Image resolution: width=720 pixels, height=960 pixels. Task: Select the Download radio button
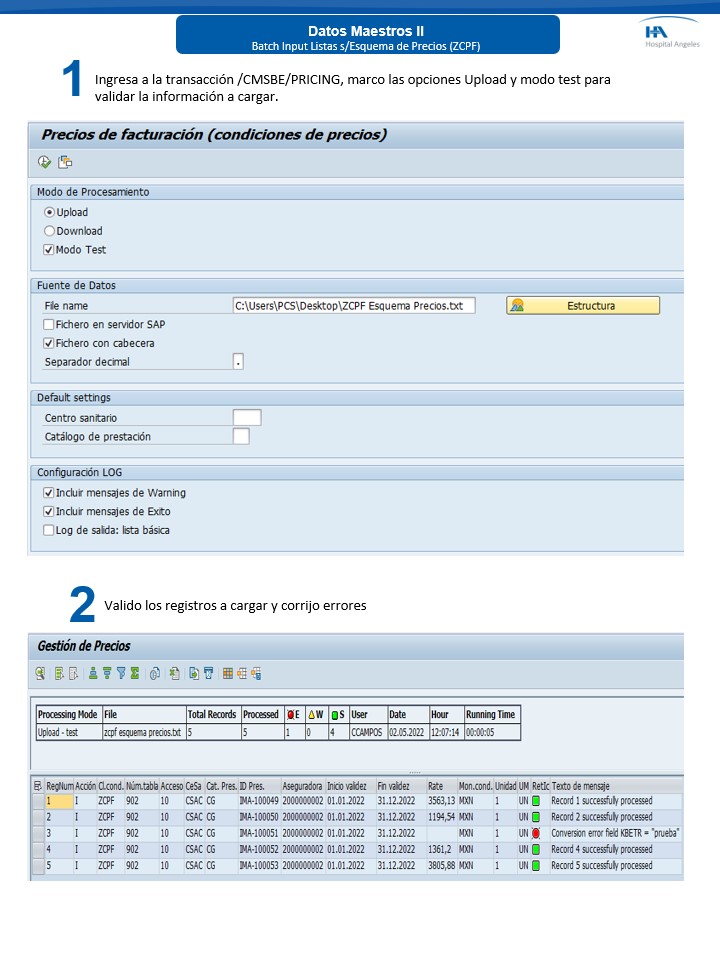(x=50, y=231)
